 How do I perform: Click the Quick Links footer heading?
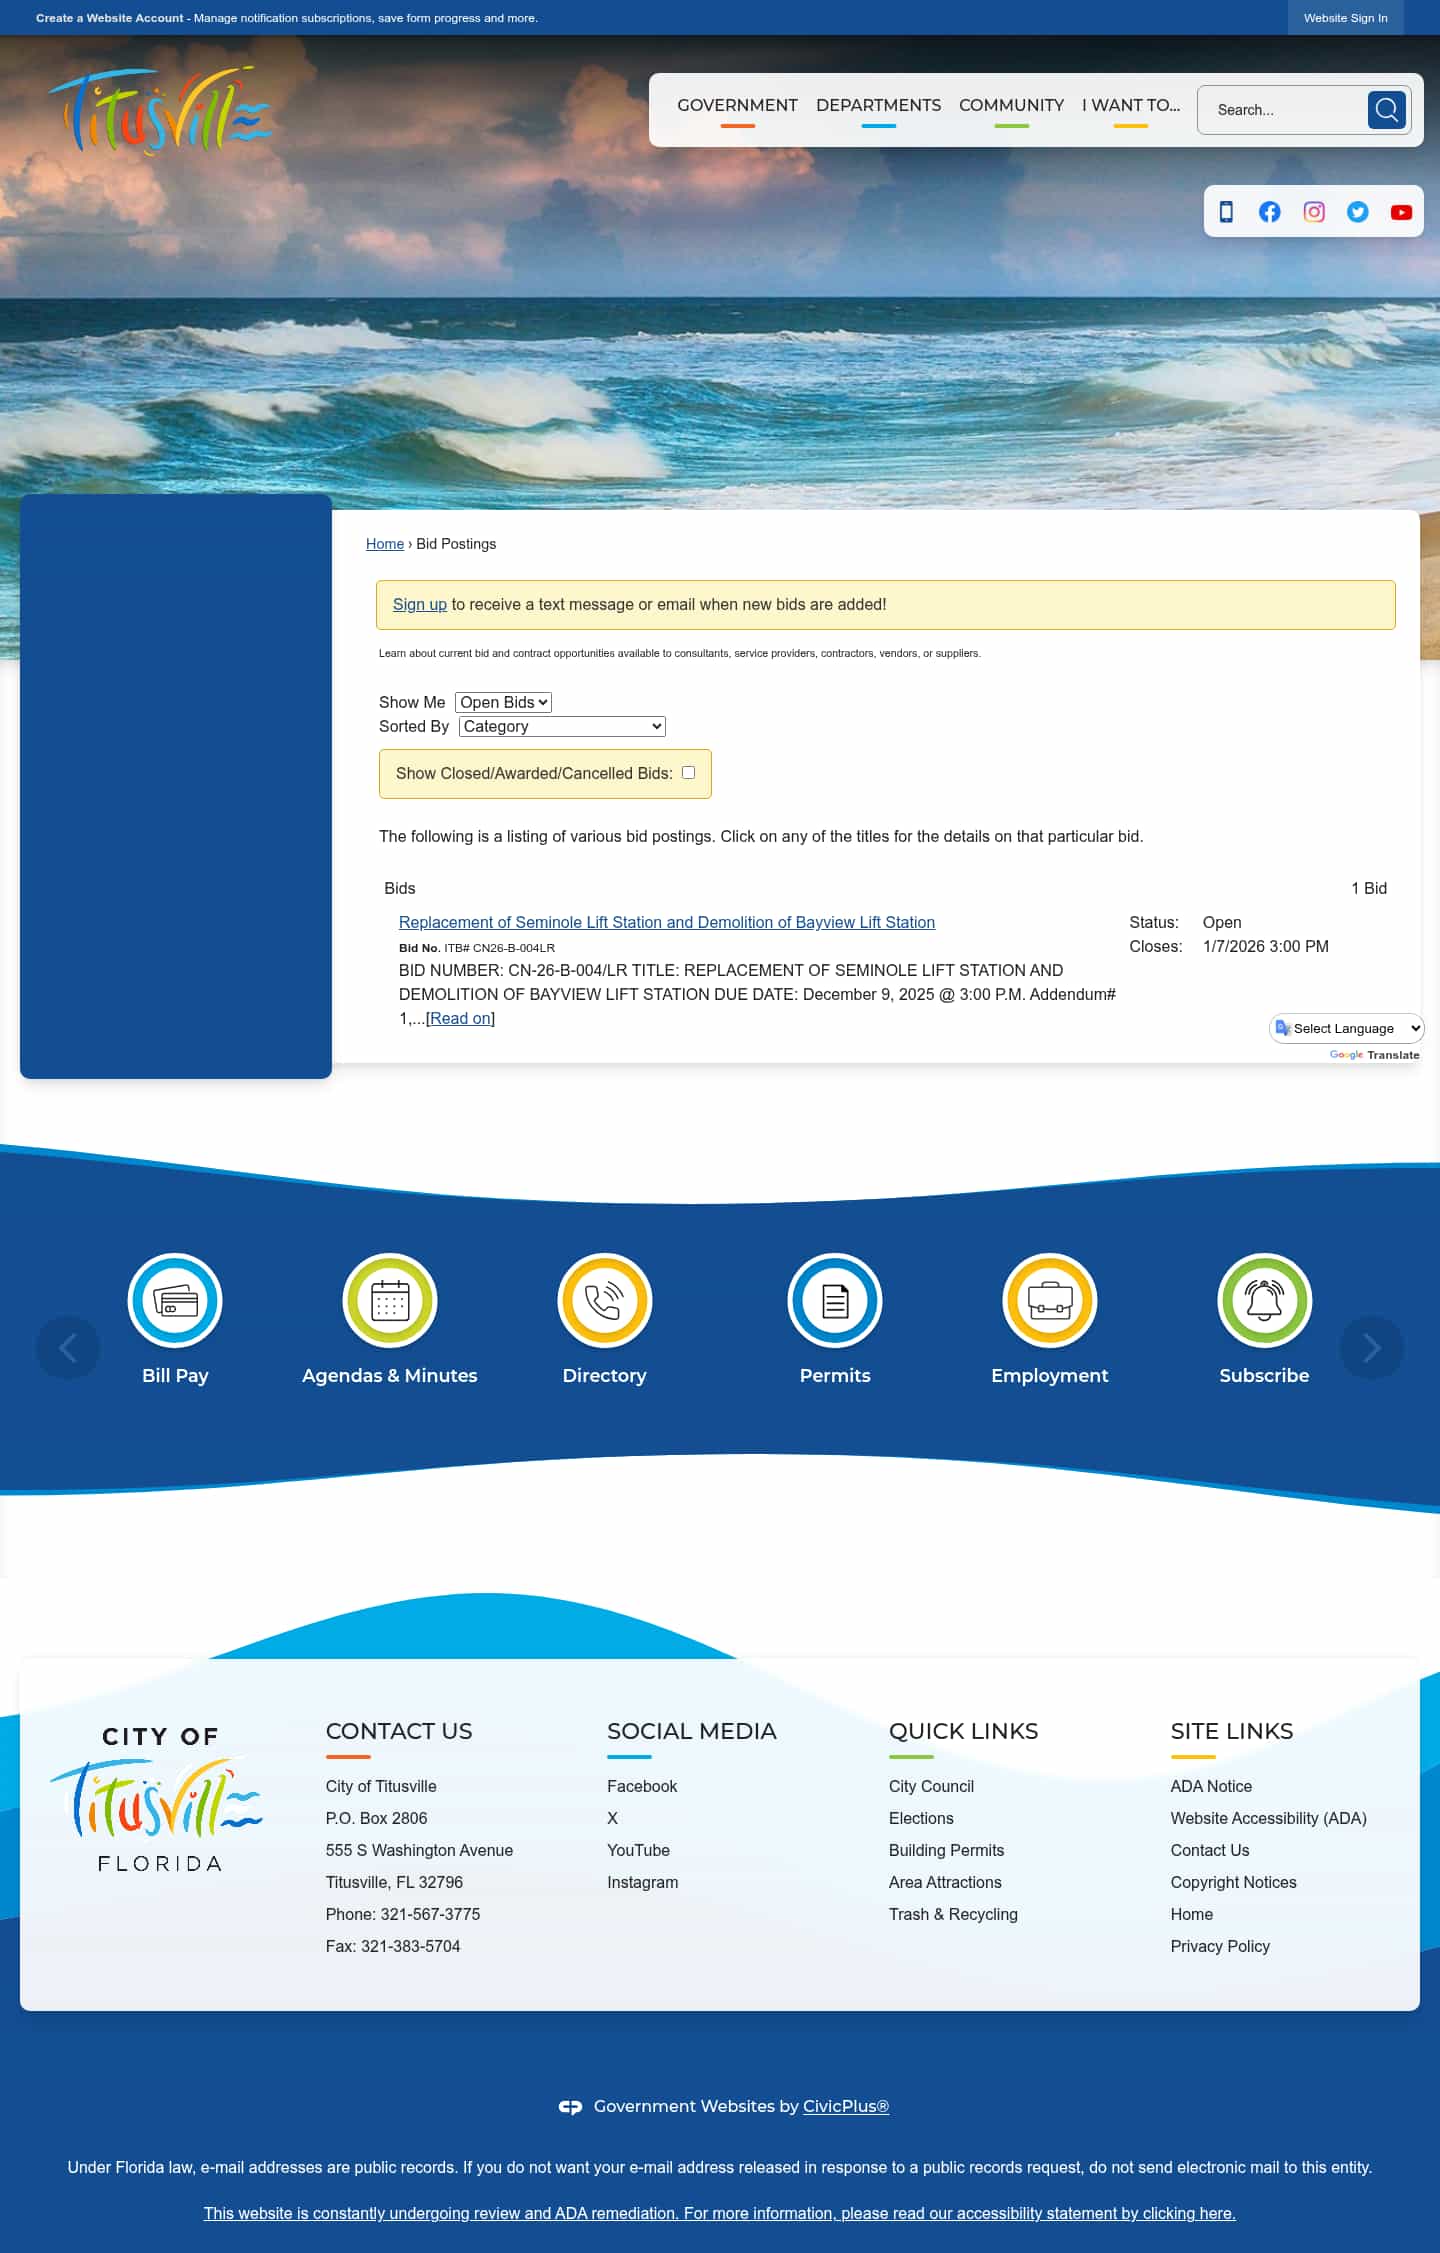[x=963, y=1731]
